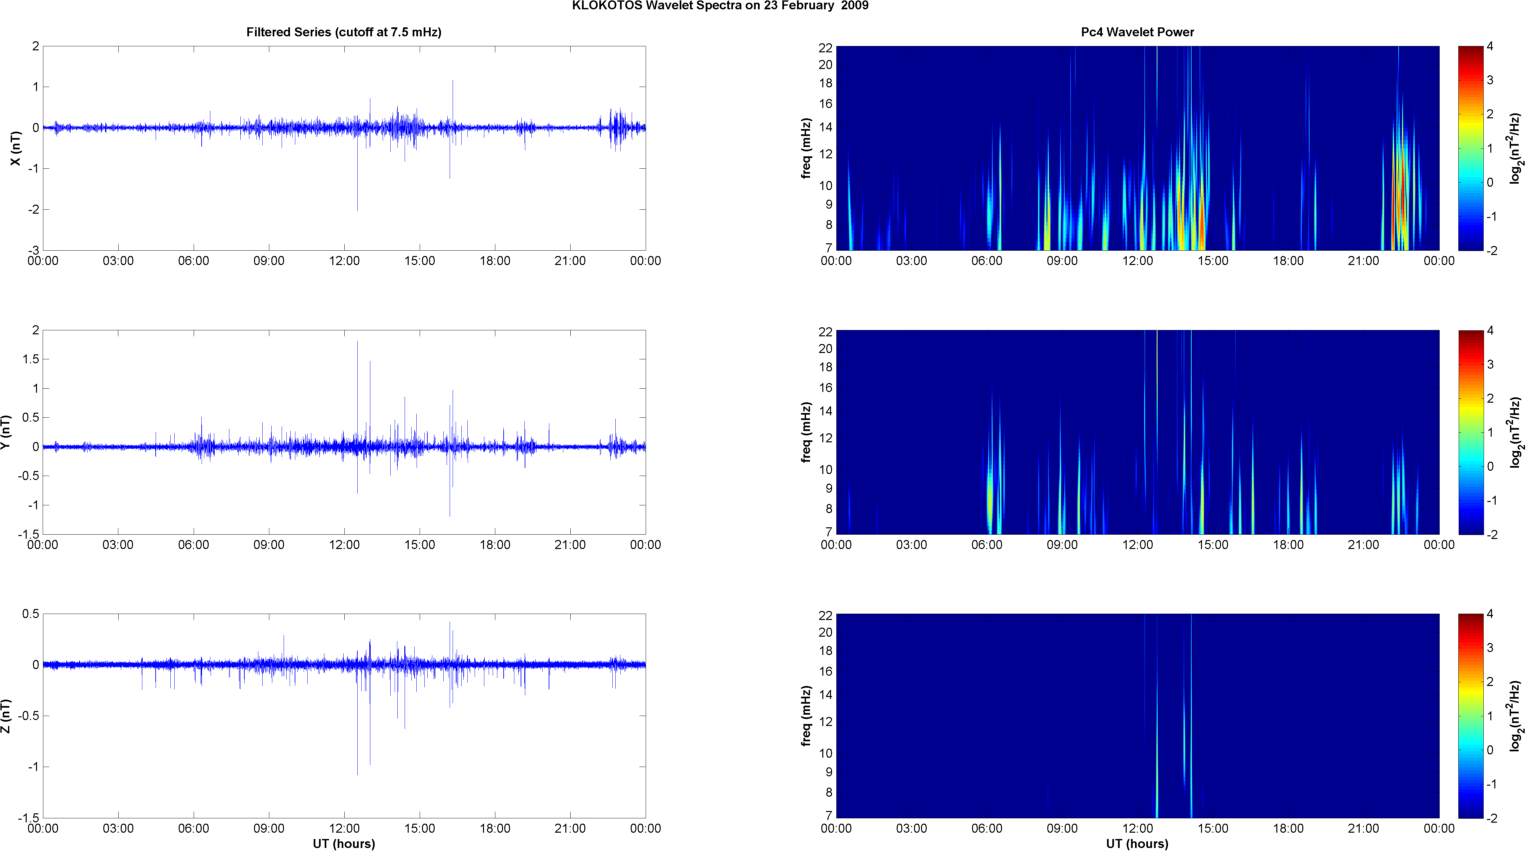Click "freq (mHz)" label of the top spectrogram

806,148
